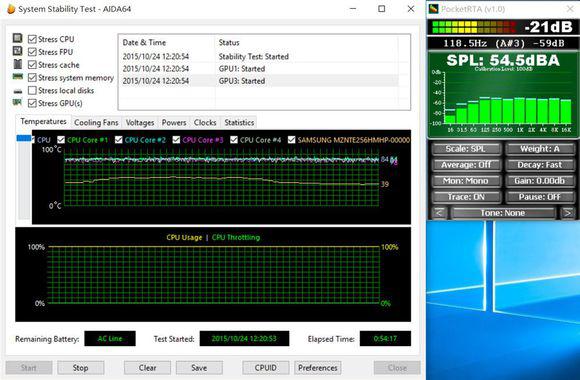This screenshot has height=380, width=580.
Task: Click the FPU icon beside Stress FPU
Action: point(17,51)
